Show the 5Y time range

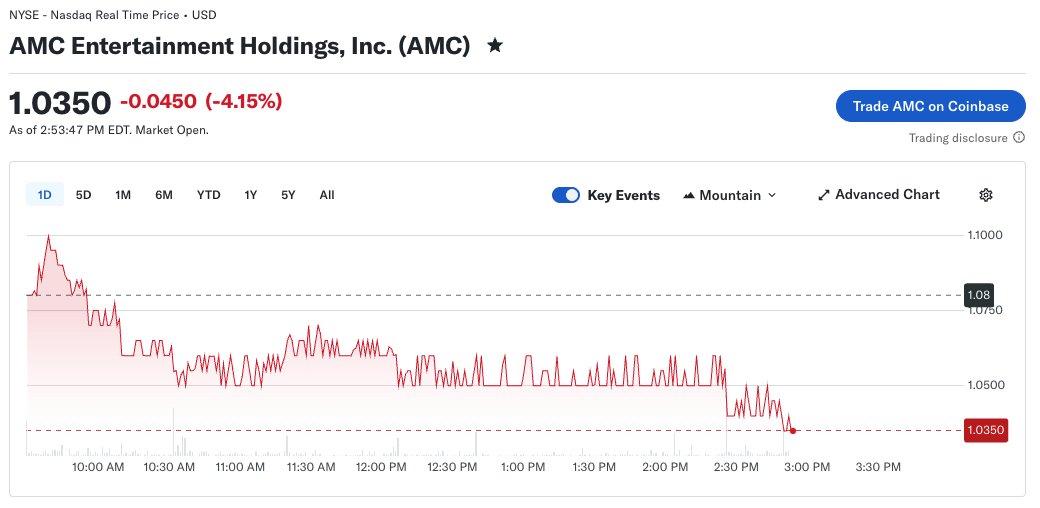tap(288, 195)
